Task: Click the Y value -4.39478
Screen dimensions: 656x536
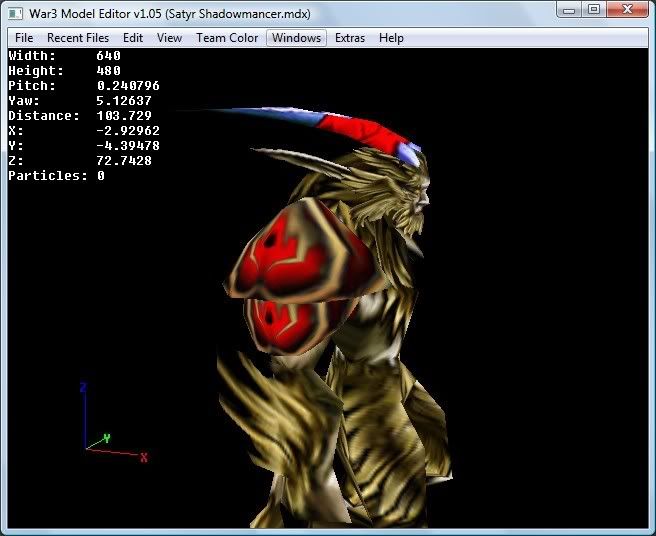Action: click(128, 146)
